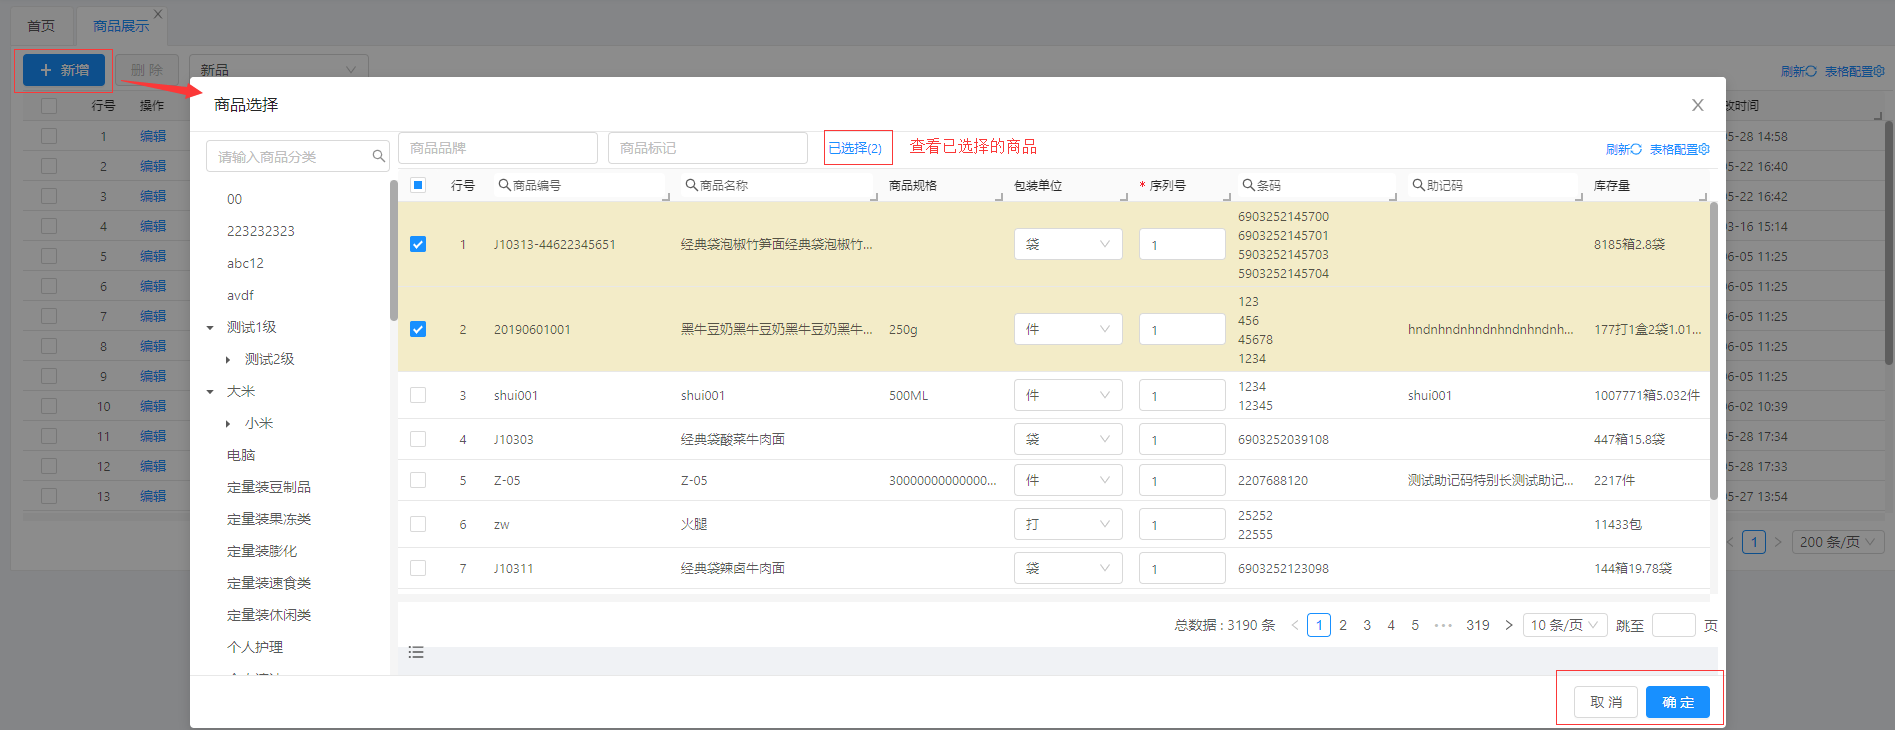Click 序列号 input for row 5 Z-05
This screenshot has height=730, width=1895.
pos(1182,480)
